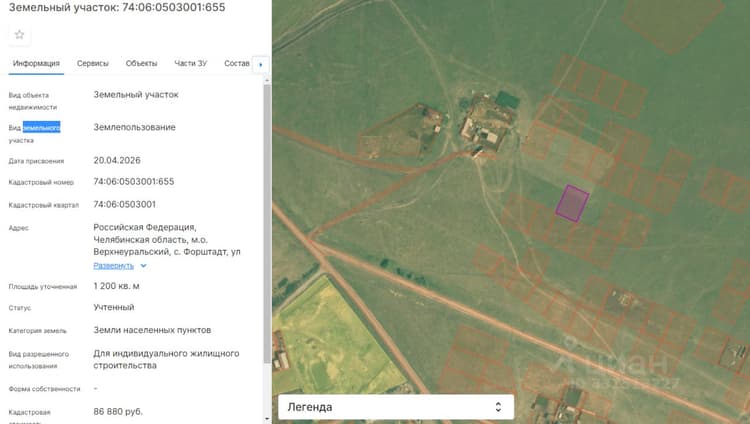Click the label Статус

20,308
